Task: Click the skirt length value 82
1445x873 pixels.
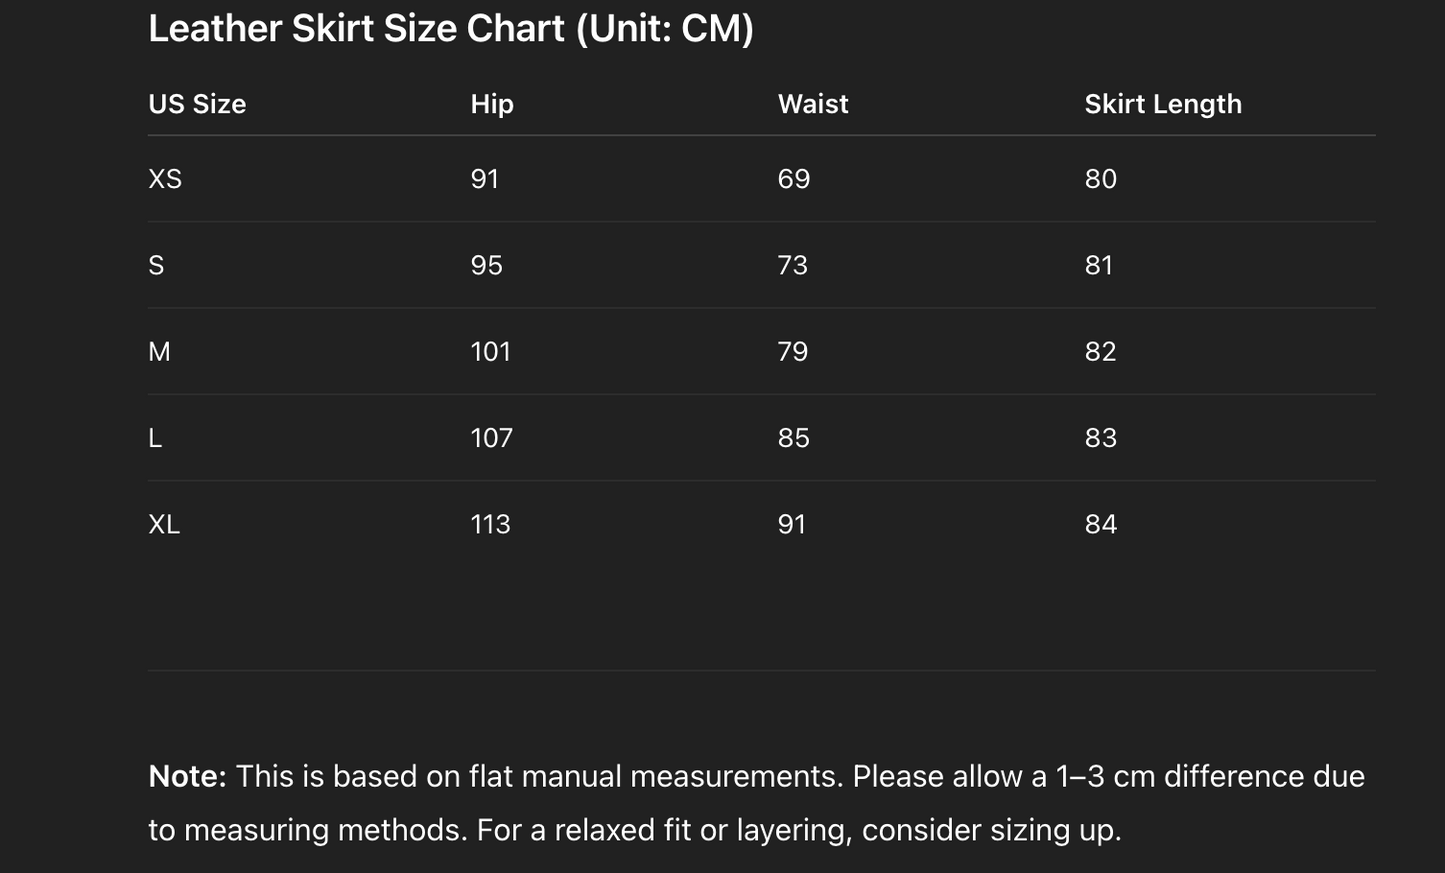Action: click(x=1101, y=352)
